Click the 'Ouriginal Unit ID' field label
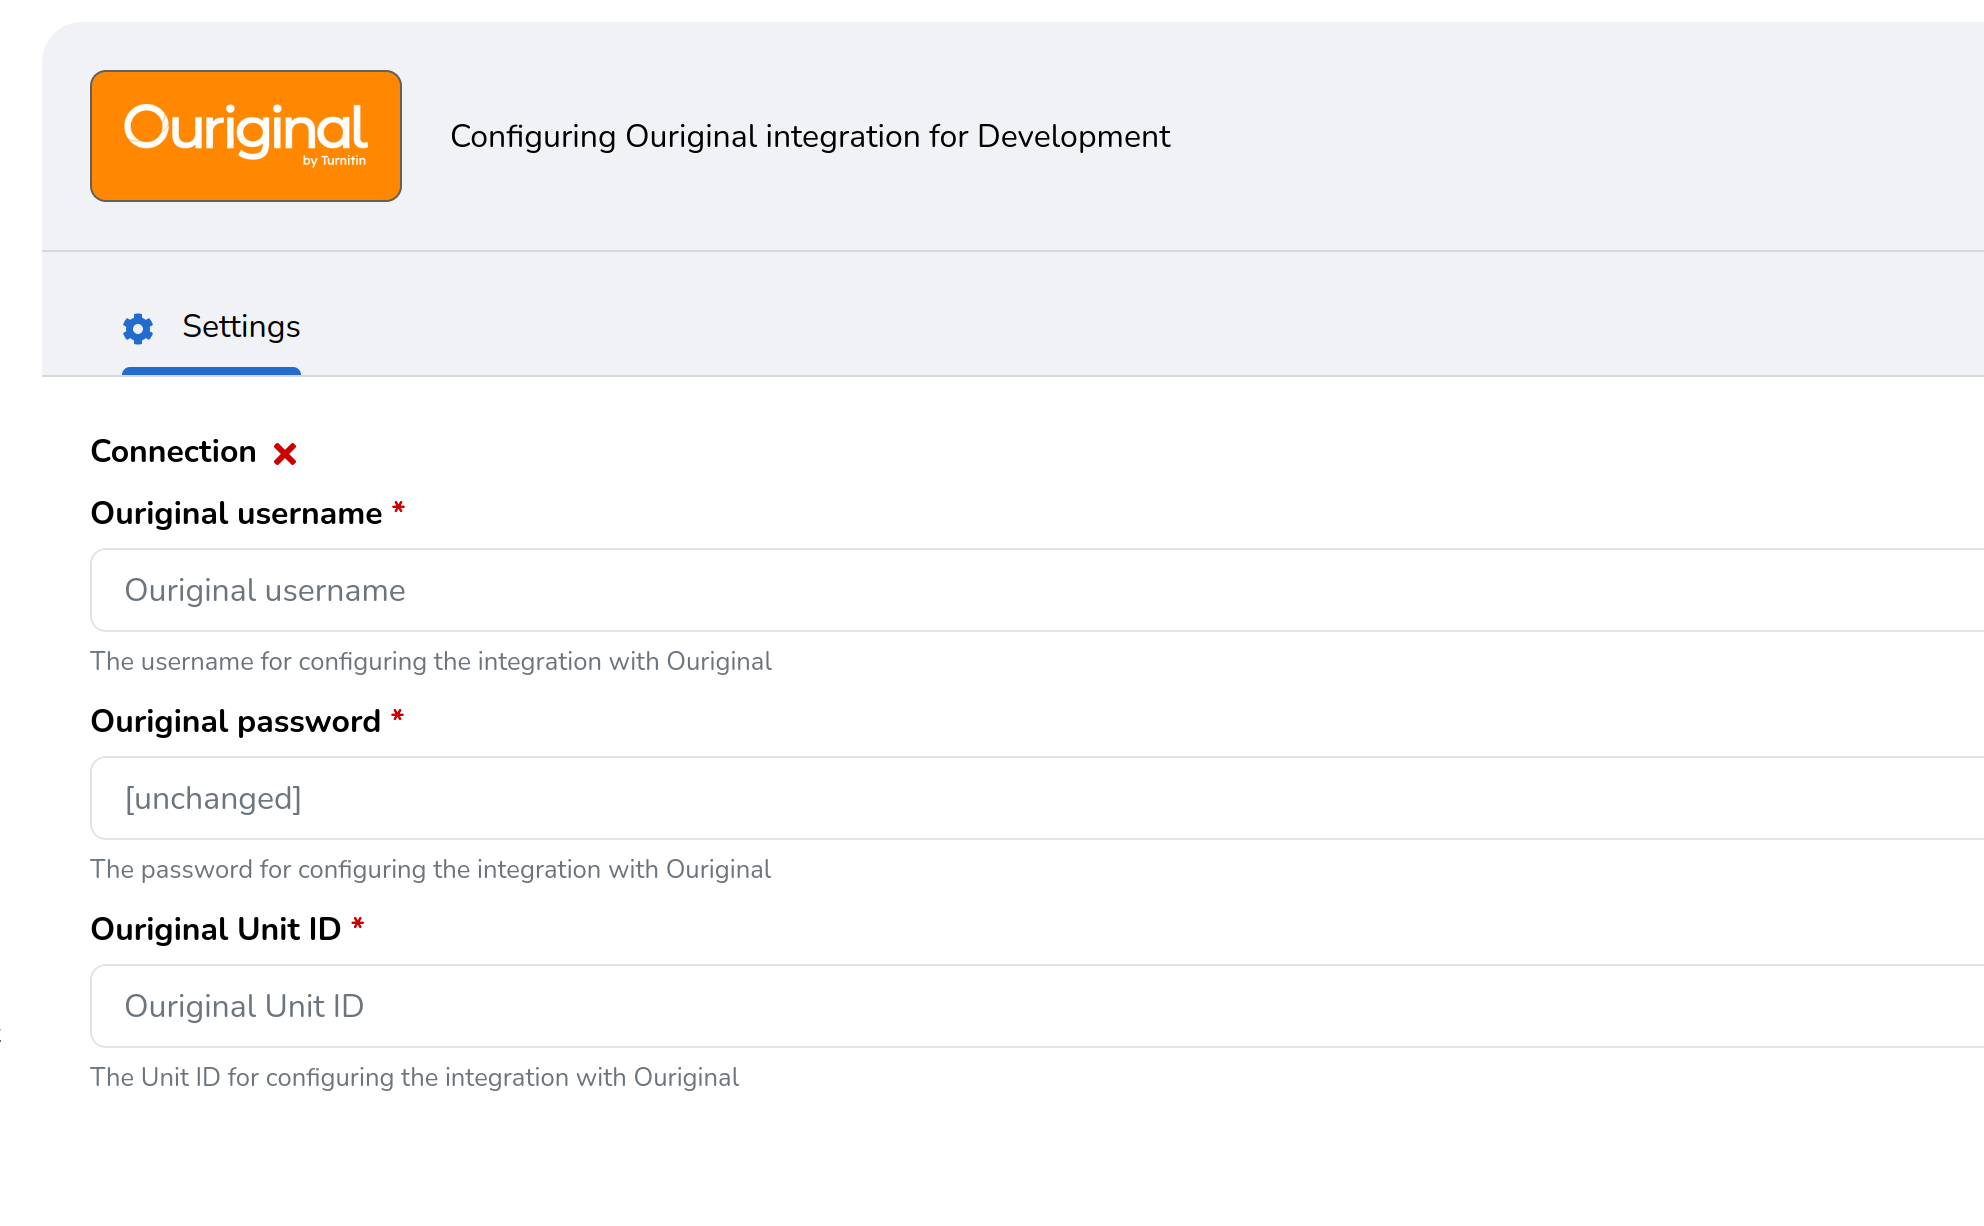The image size is (1984, 1226). point(216,930)
